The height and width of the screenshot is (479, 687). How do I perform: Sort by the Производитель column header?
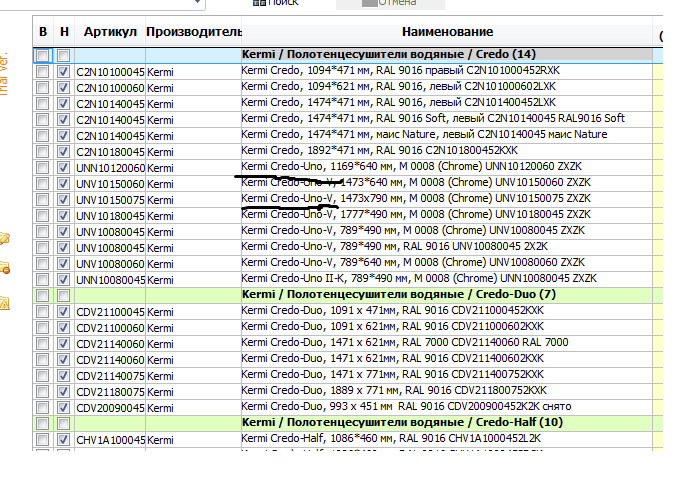[193, 32]
